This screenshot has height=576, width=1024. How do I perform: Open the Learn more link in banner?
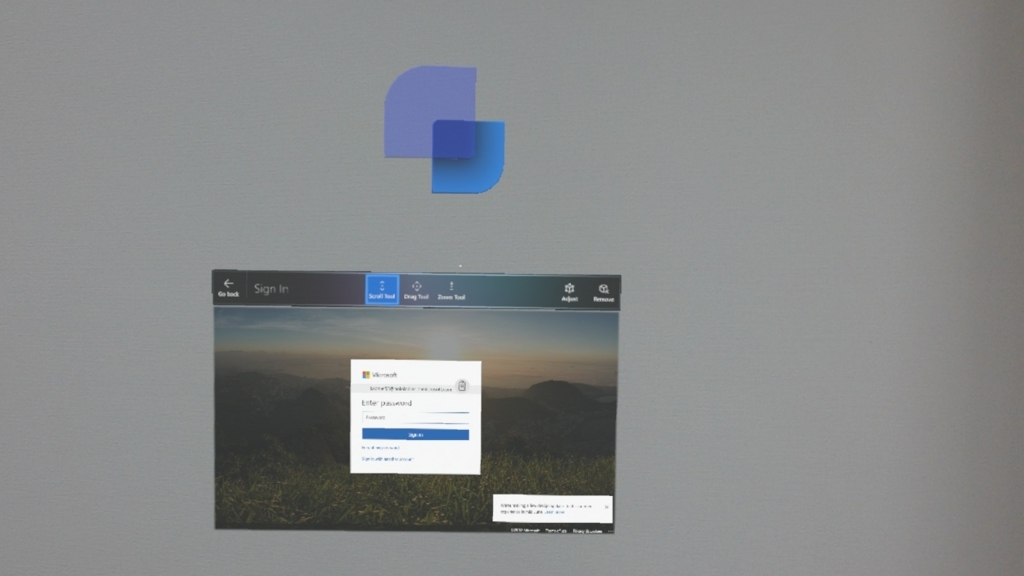pos(554,513)
